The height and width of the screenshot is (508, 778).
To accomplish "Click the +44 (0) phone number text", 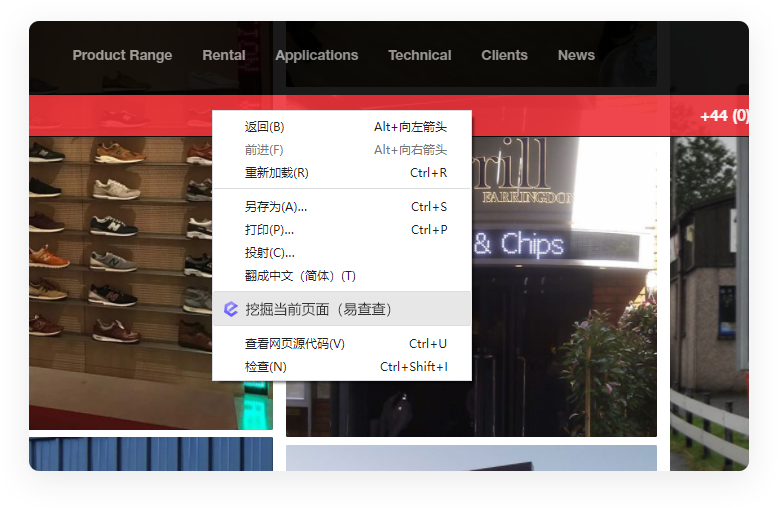I will tap(724, 116).
